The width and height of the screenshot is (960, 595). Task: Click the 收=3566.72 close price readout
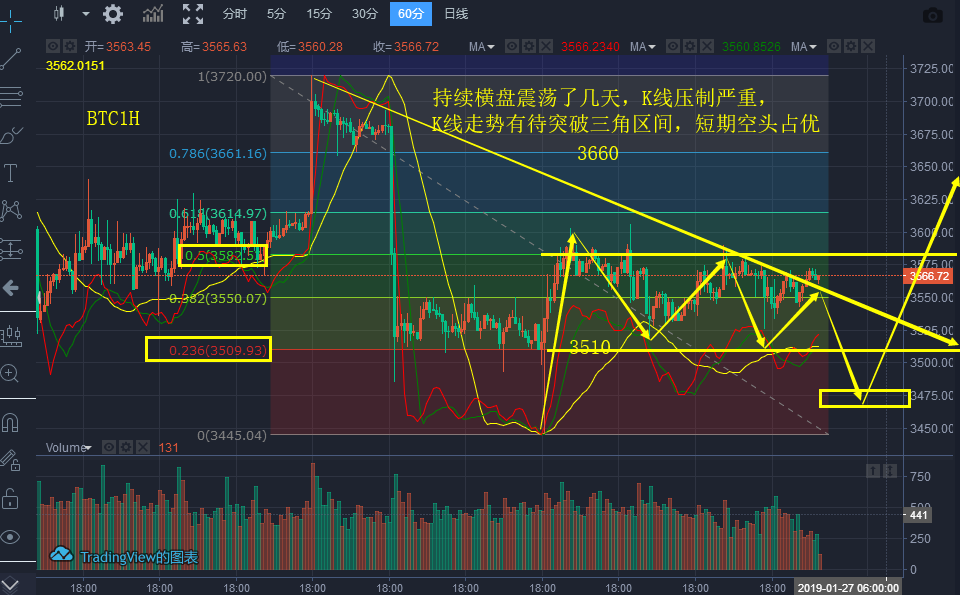[x=406, y=47]
